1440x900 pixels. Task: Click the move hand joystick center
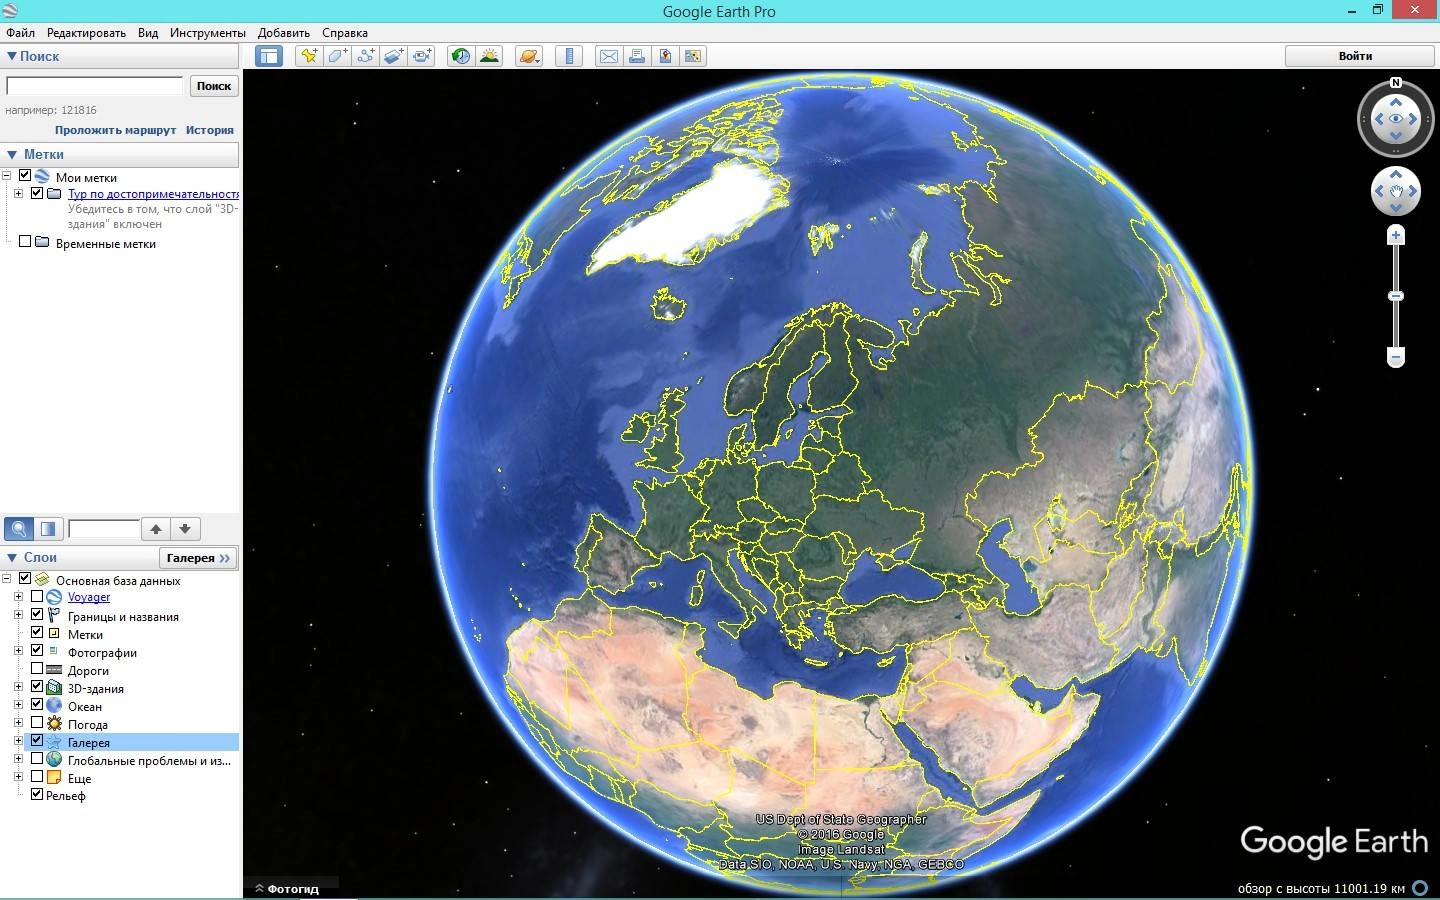(1396, 191)
